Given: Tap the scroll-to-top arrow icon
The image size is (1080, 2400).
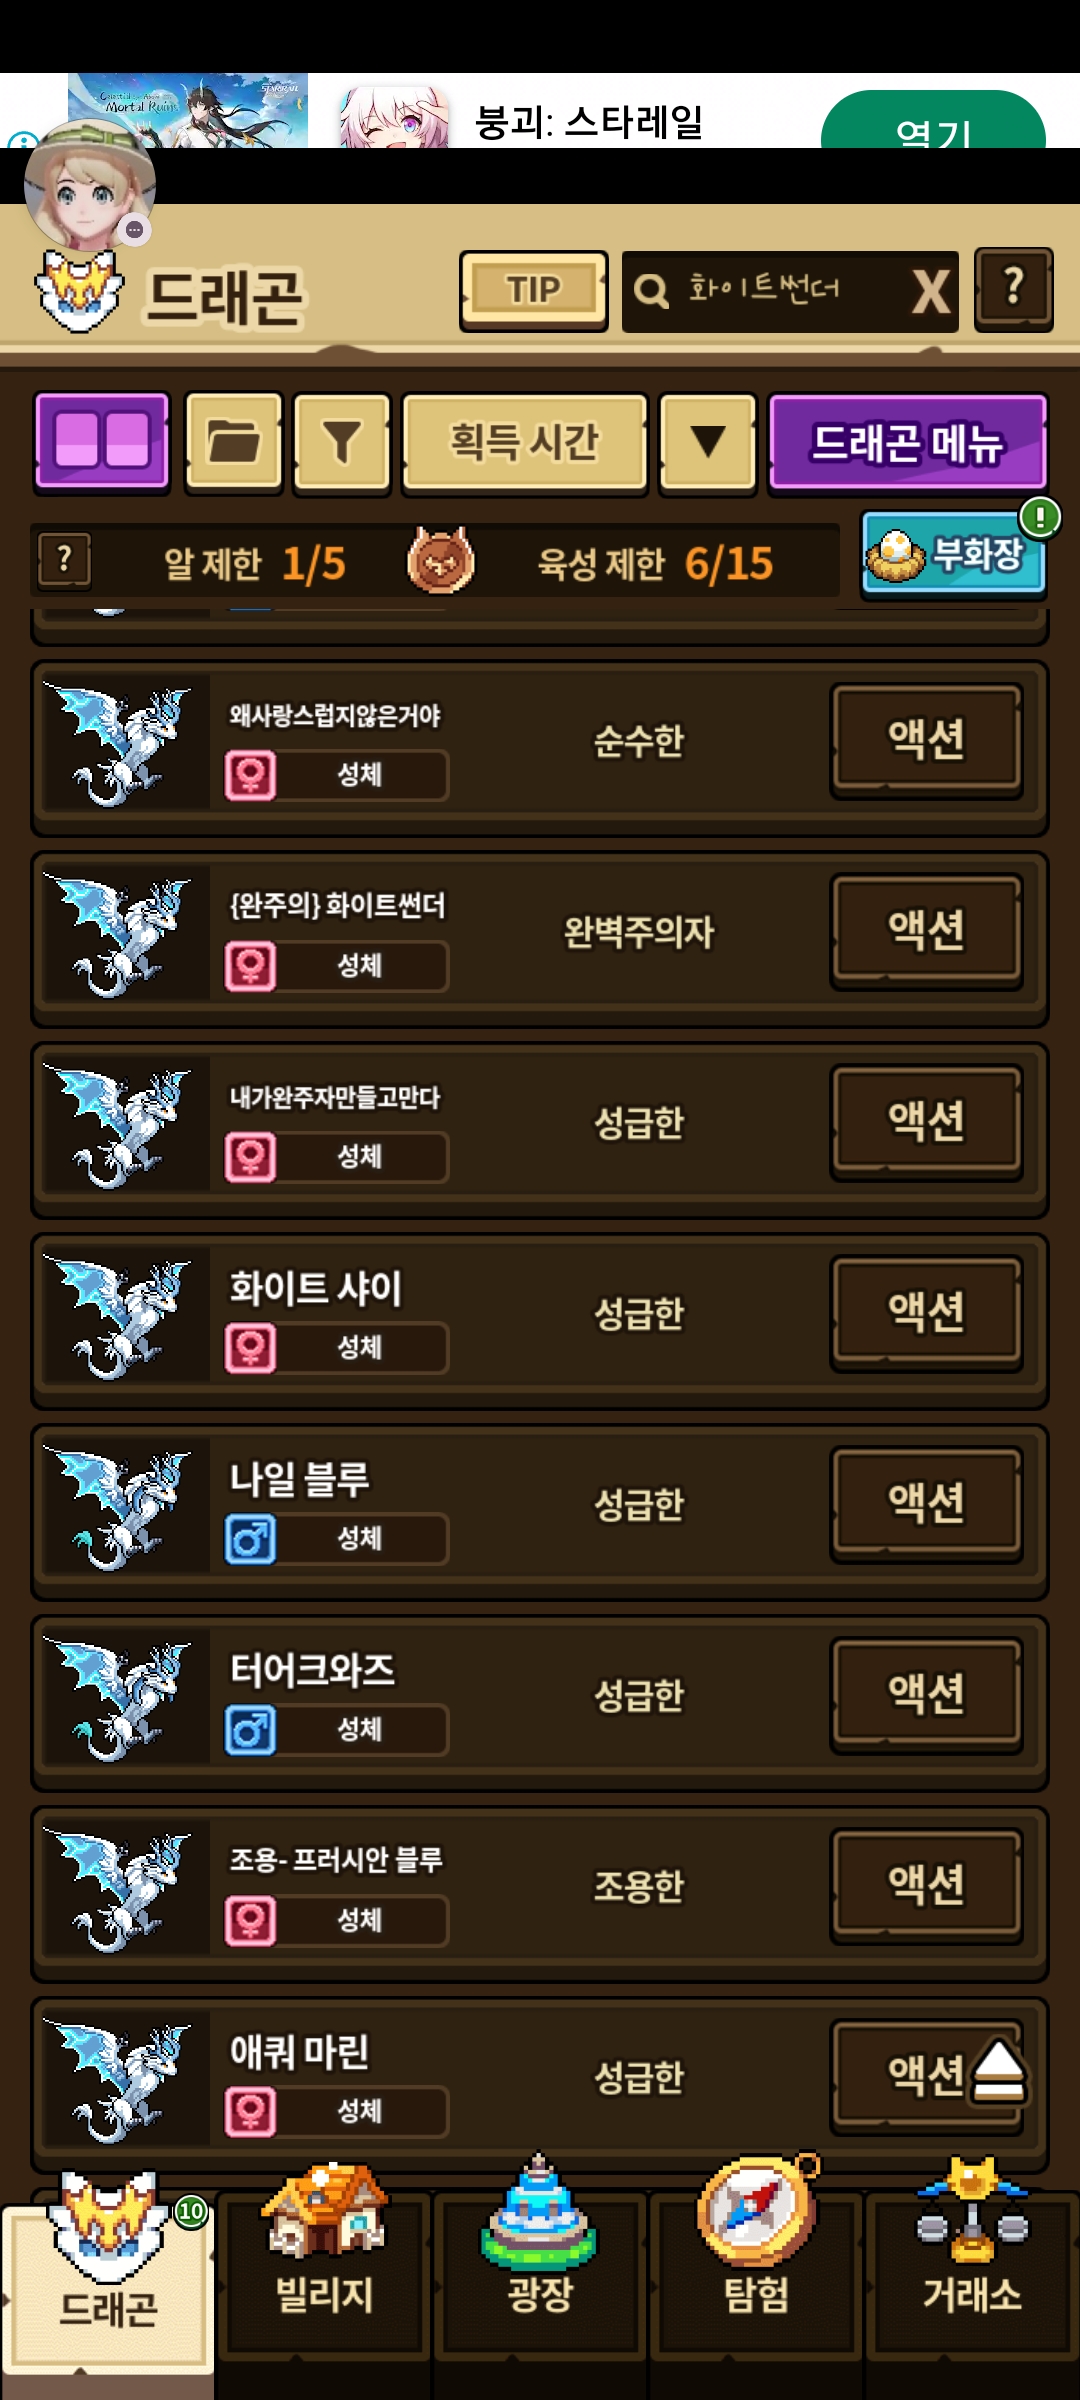Looking at the screenshot, I should [998, 2071].
